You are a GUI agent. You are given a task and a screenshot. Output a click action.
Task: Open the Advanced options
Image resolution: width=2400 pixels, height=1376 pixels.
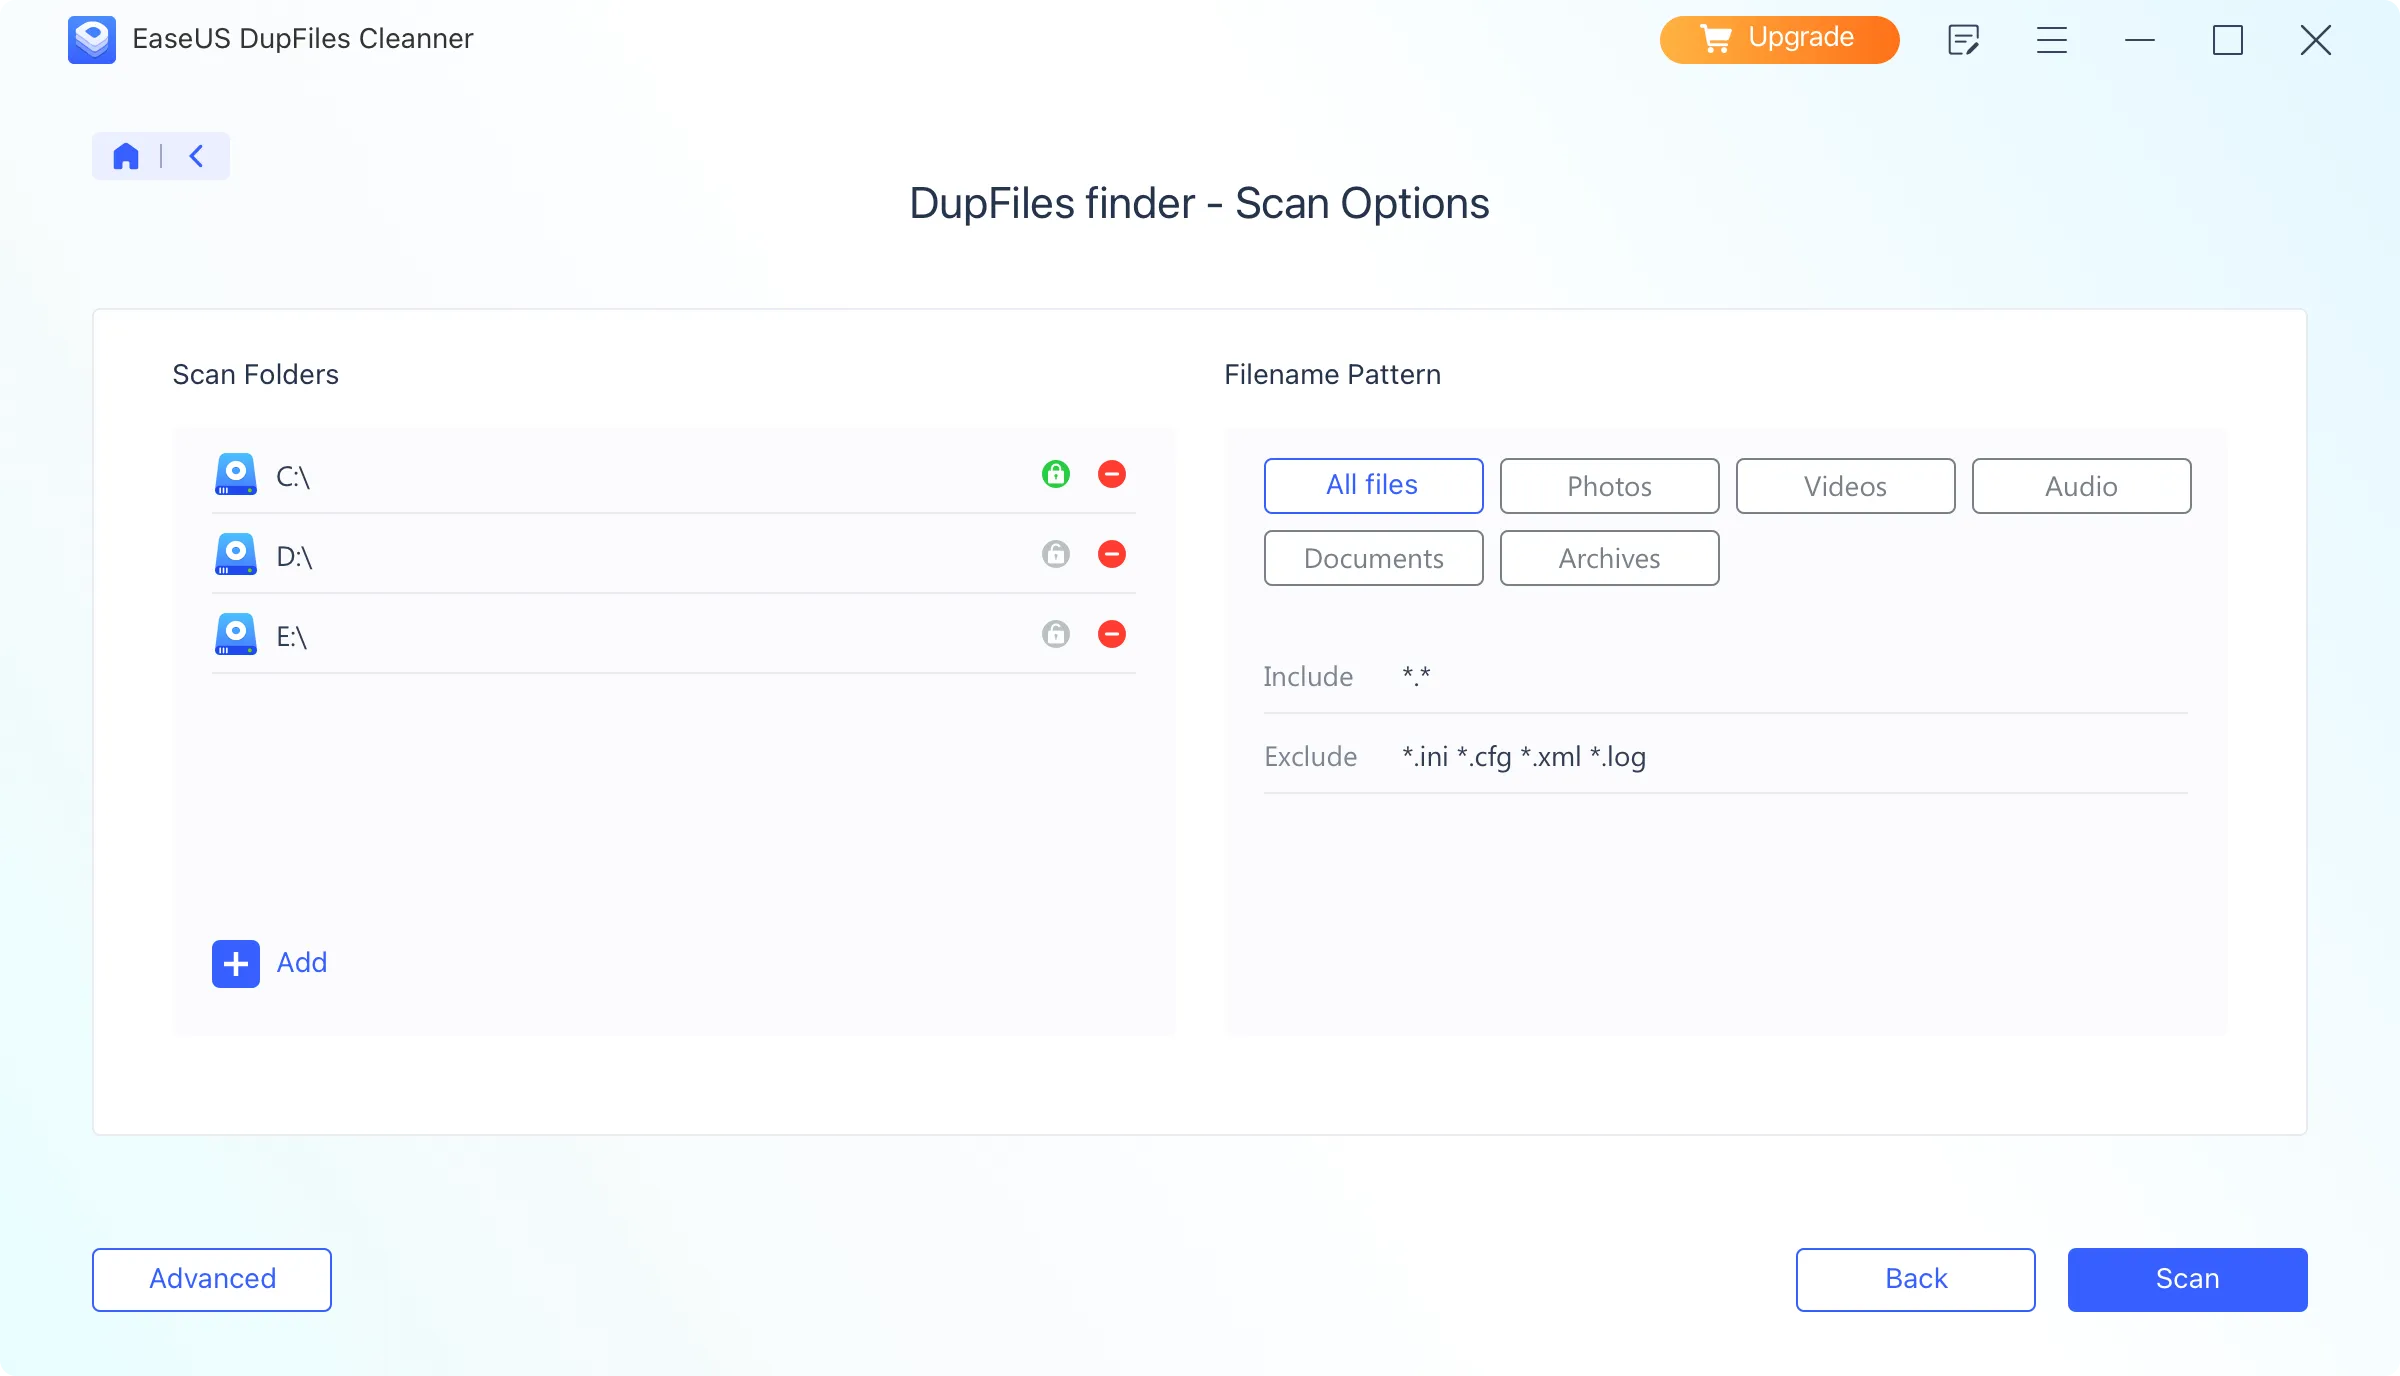coord(211,1279)
